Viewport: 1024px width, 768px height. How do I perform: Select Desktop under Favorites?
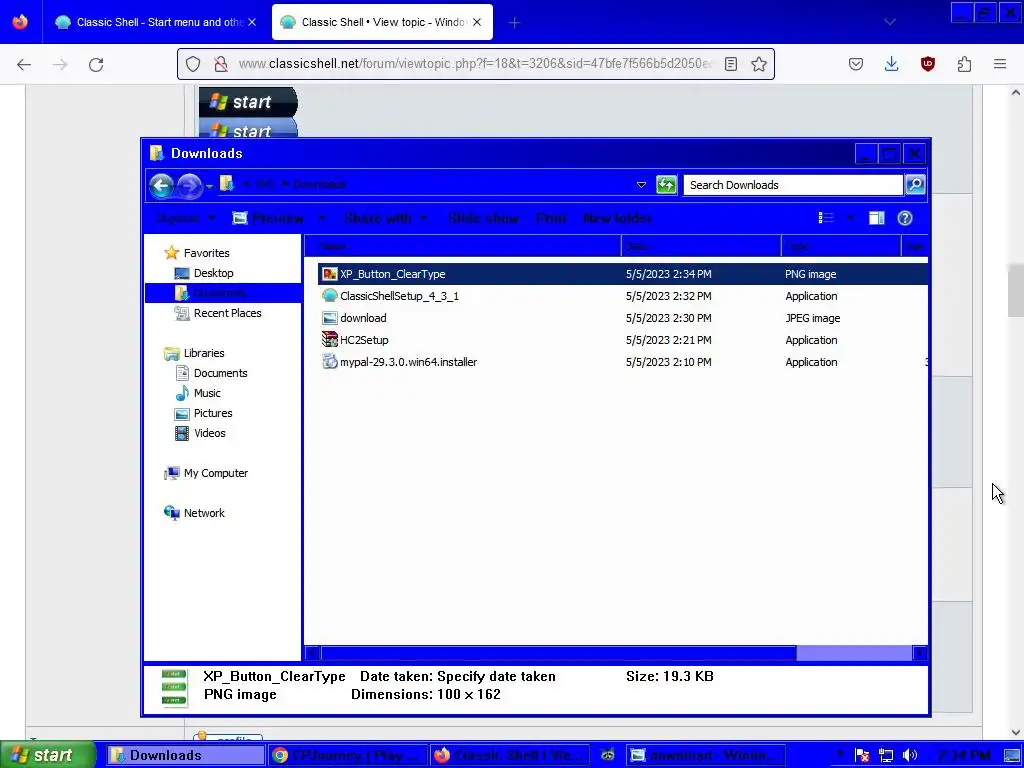click(213, 273)
